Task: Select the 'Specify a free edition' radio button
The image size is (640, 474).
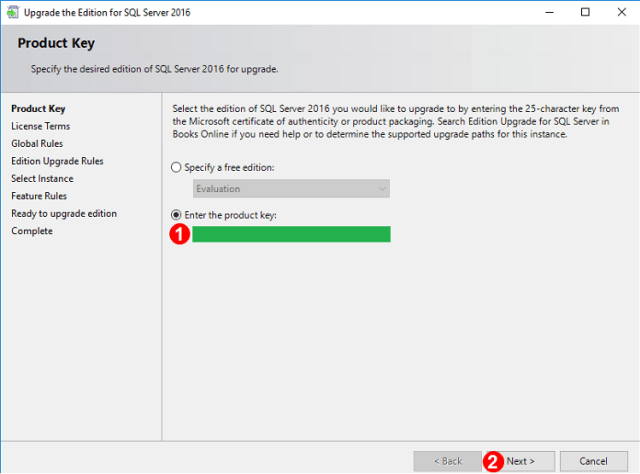Action: pos(176,167)
